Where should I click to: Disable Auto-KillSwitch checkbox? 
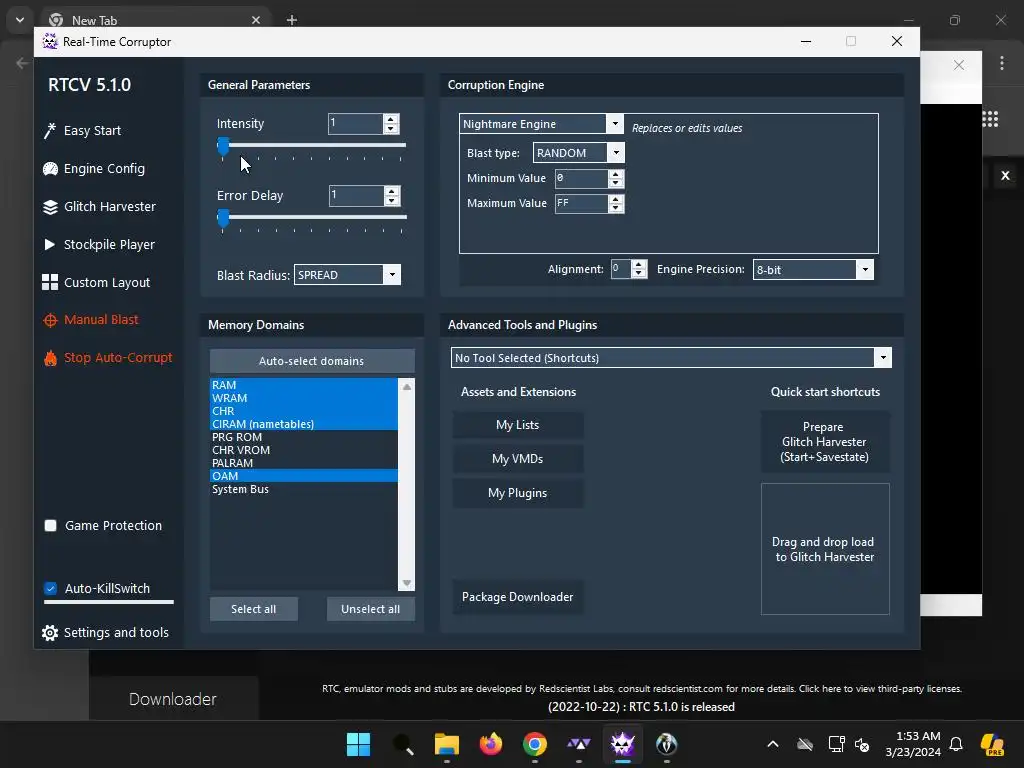coord(50,588)
